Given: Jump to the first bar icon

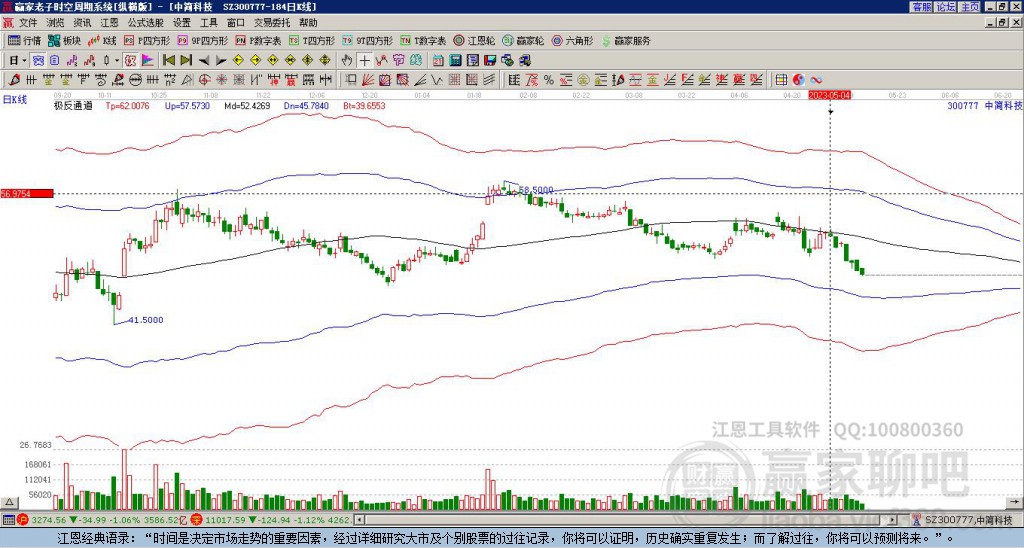Looking at the screenshot, I should point(168,61).
